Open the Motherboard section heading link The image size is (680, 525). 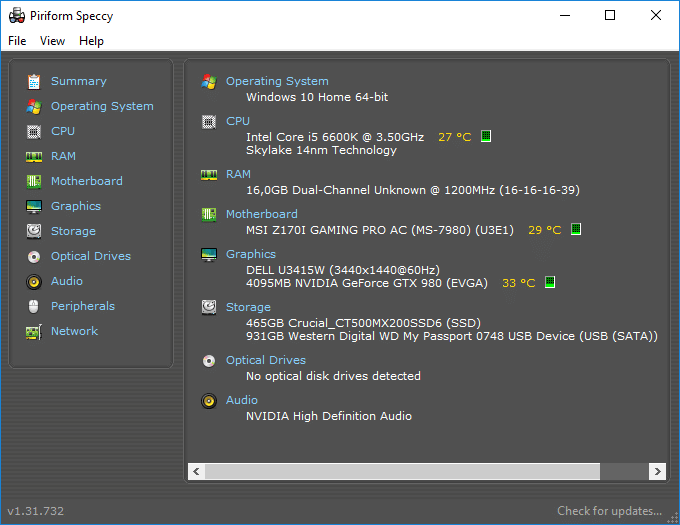pyautogui.click(x=262, y=214)
